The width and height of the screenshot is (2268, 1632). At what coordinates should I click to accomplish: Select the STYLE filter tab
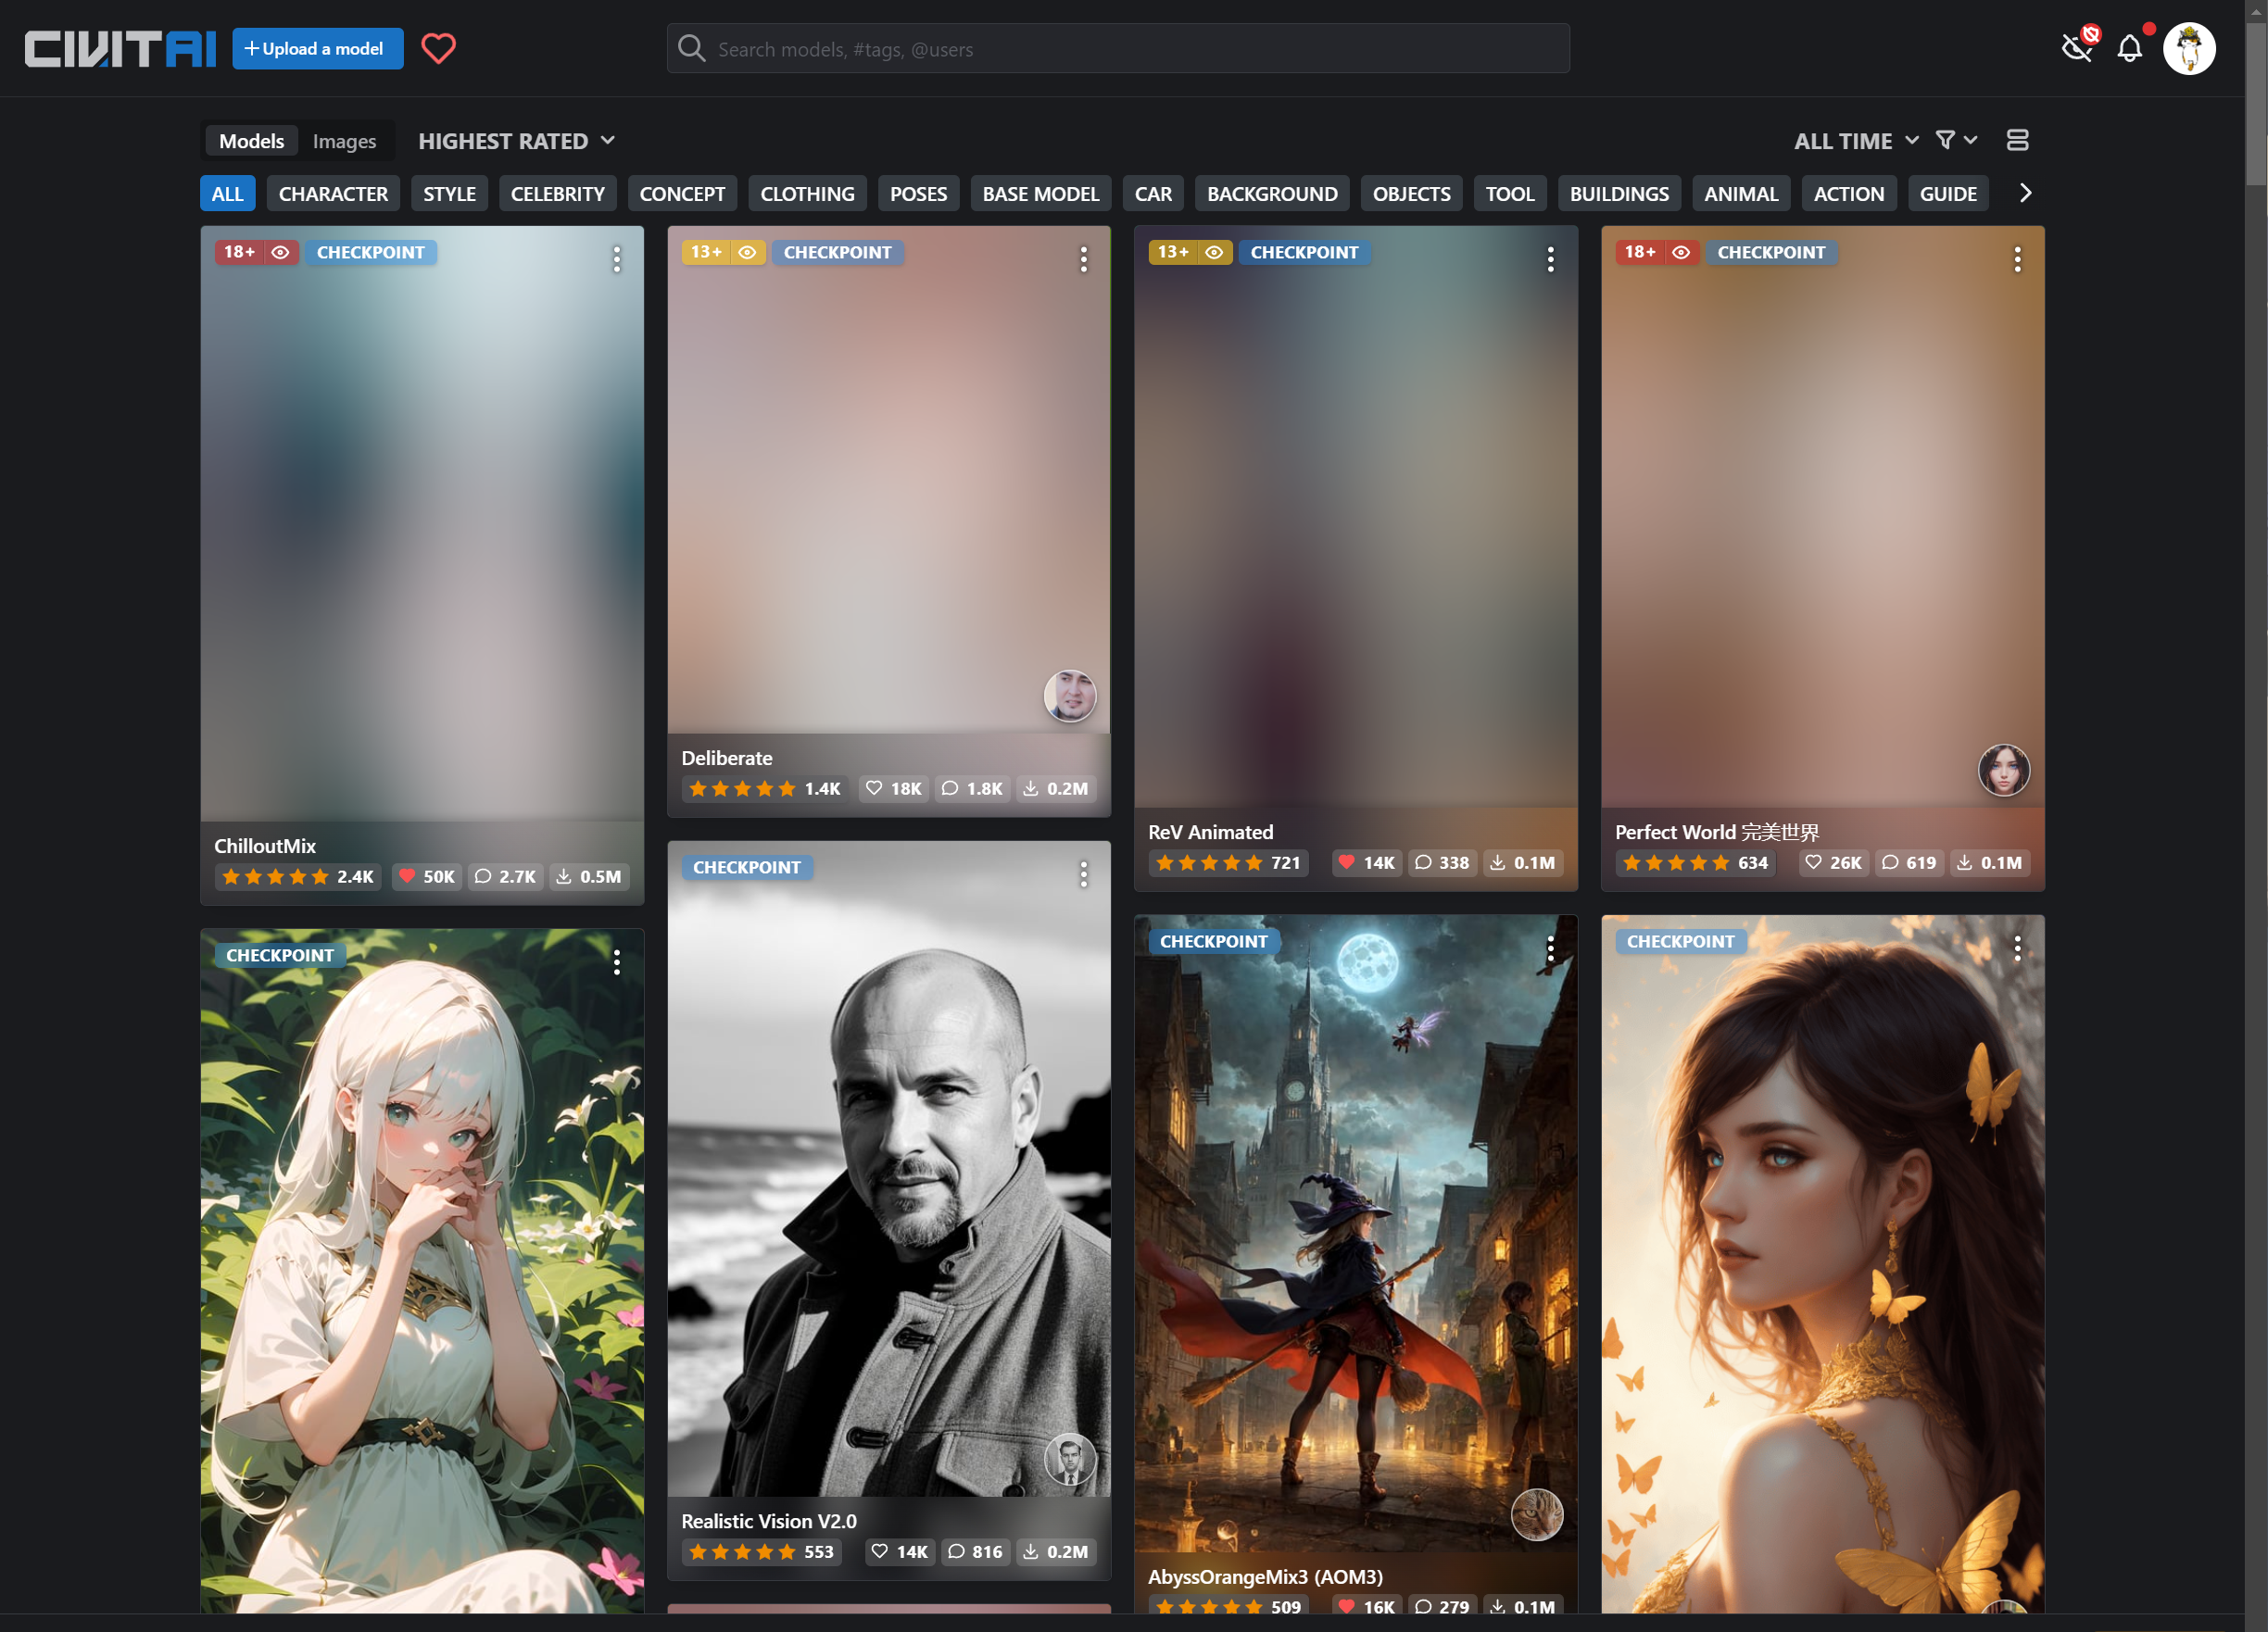(x=449, y=194)
